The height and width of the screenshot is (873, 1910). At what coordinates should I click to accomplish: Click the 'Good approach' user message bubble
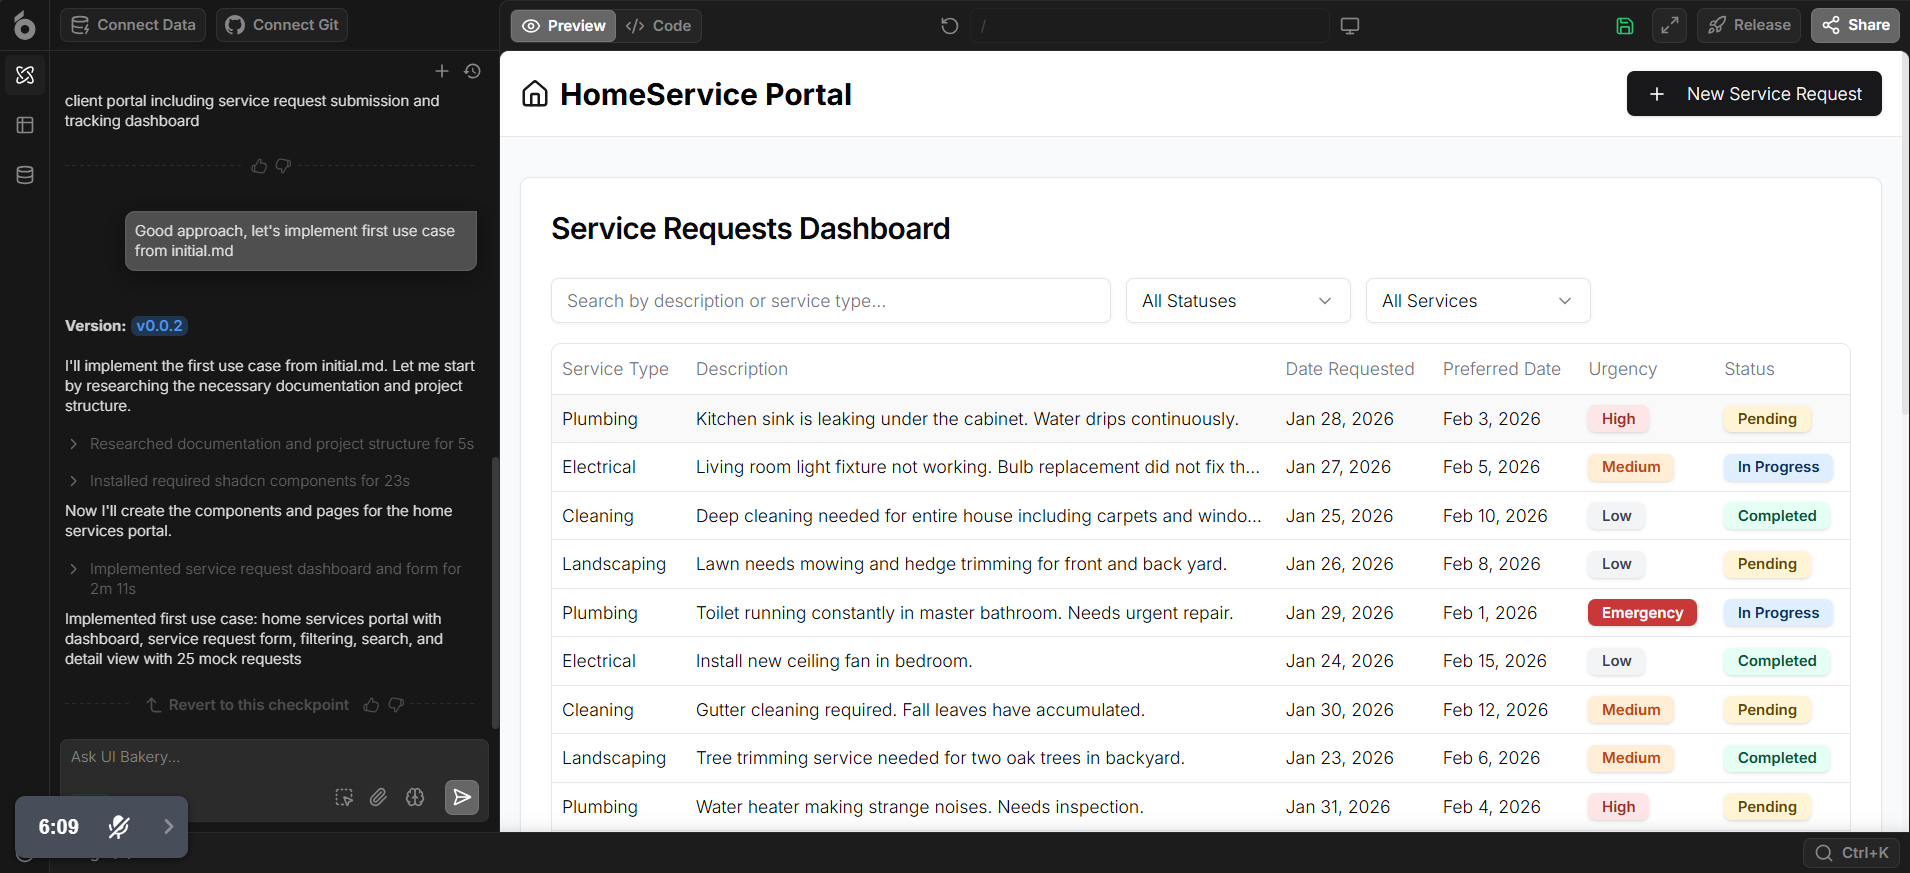click(301, 241)
